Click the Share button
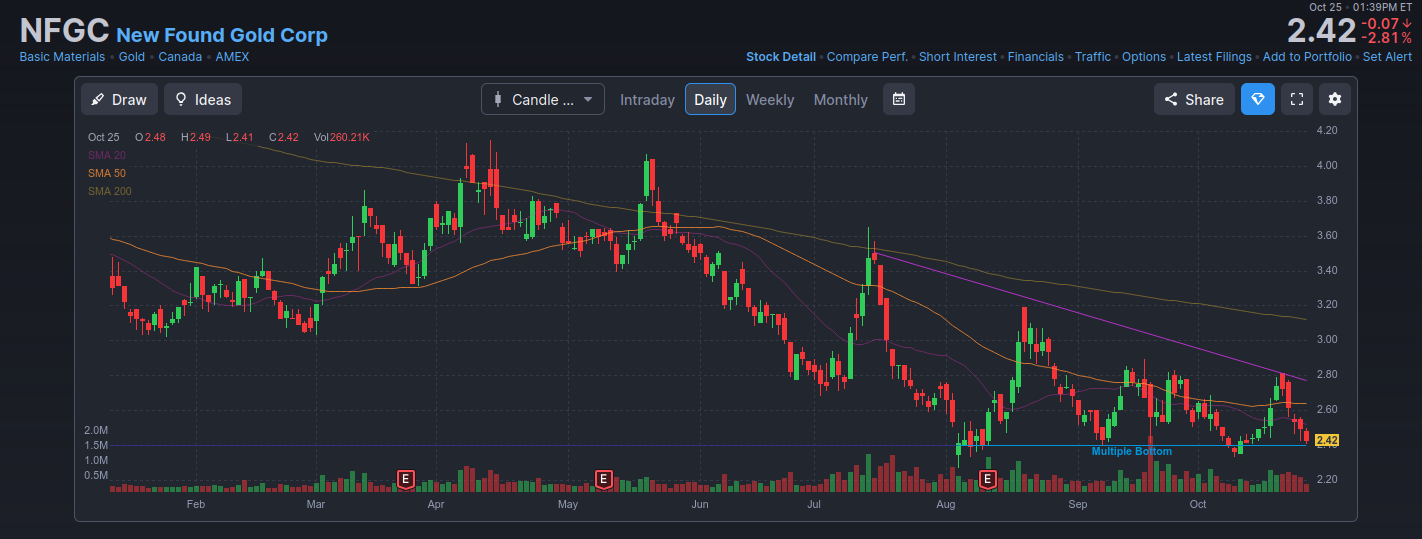This screenshot has width=1422, height=539. [1194, 99]
